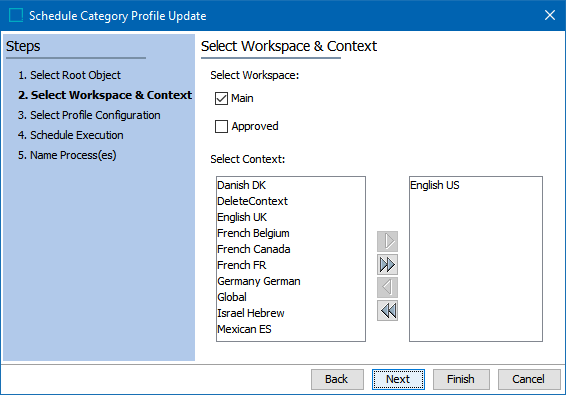This screenshot has height=395, width=566.
Task: Go to step 1 Select Root Object
Action: pyautogui.click(x=69, y=75)
